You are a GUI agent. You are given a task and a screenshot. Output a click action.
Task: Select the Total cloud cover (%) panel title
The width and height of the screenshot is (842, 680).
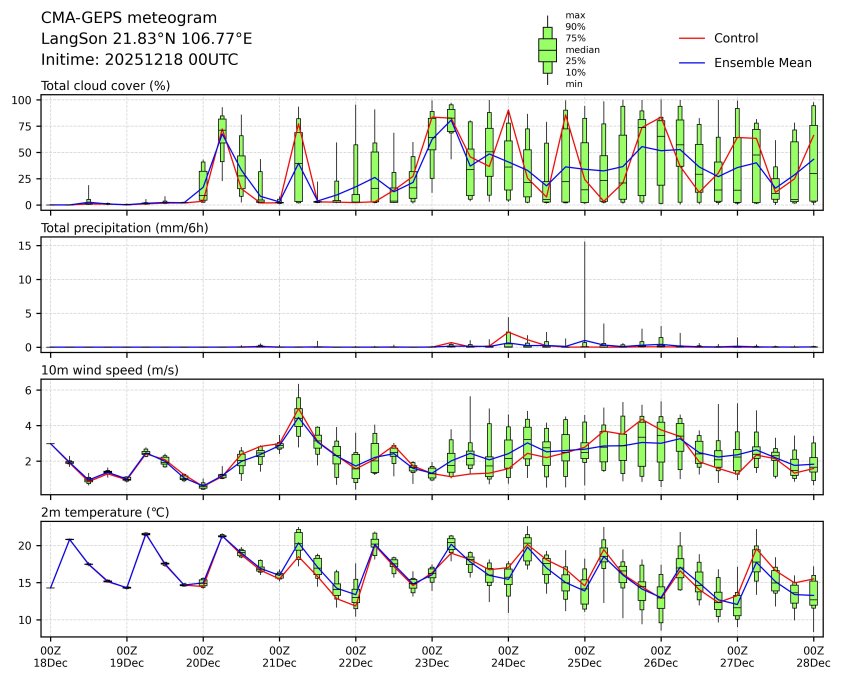coord(105,85)
